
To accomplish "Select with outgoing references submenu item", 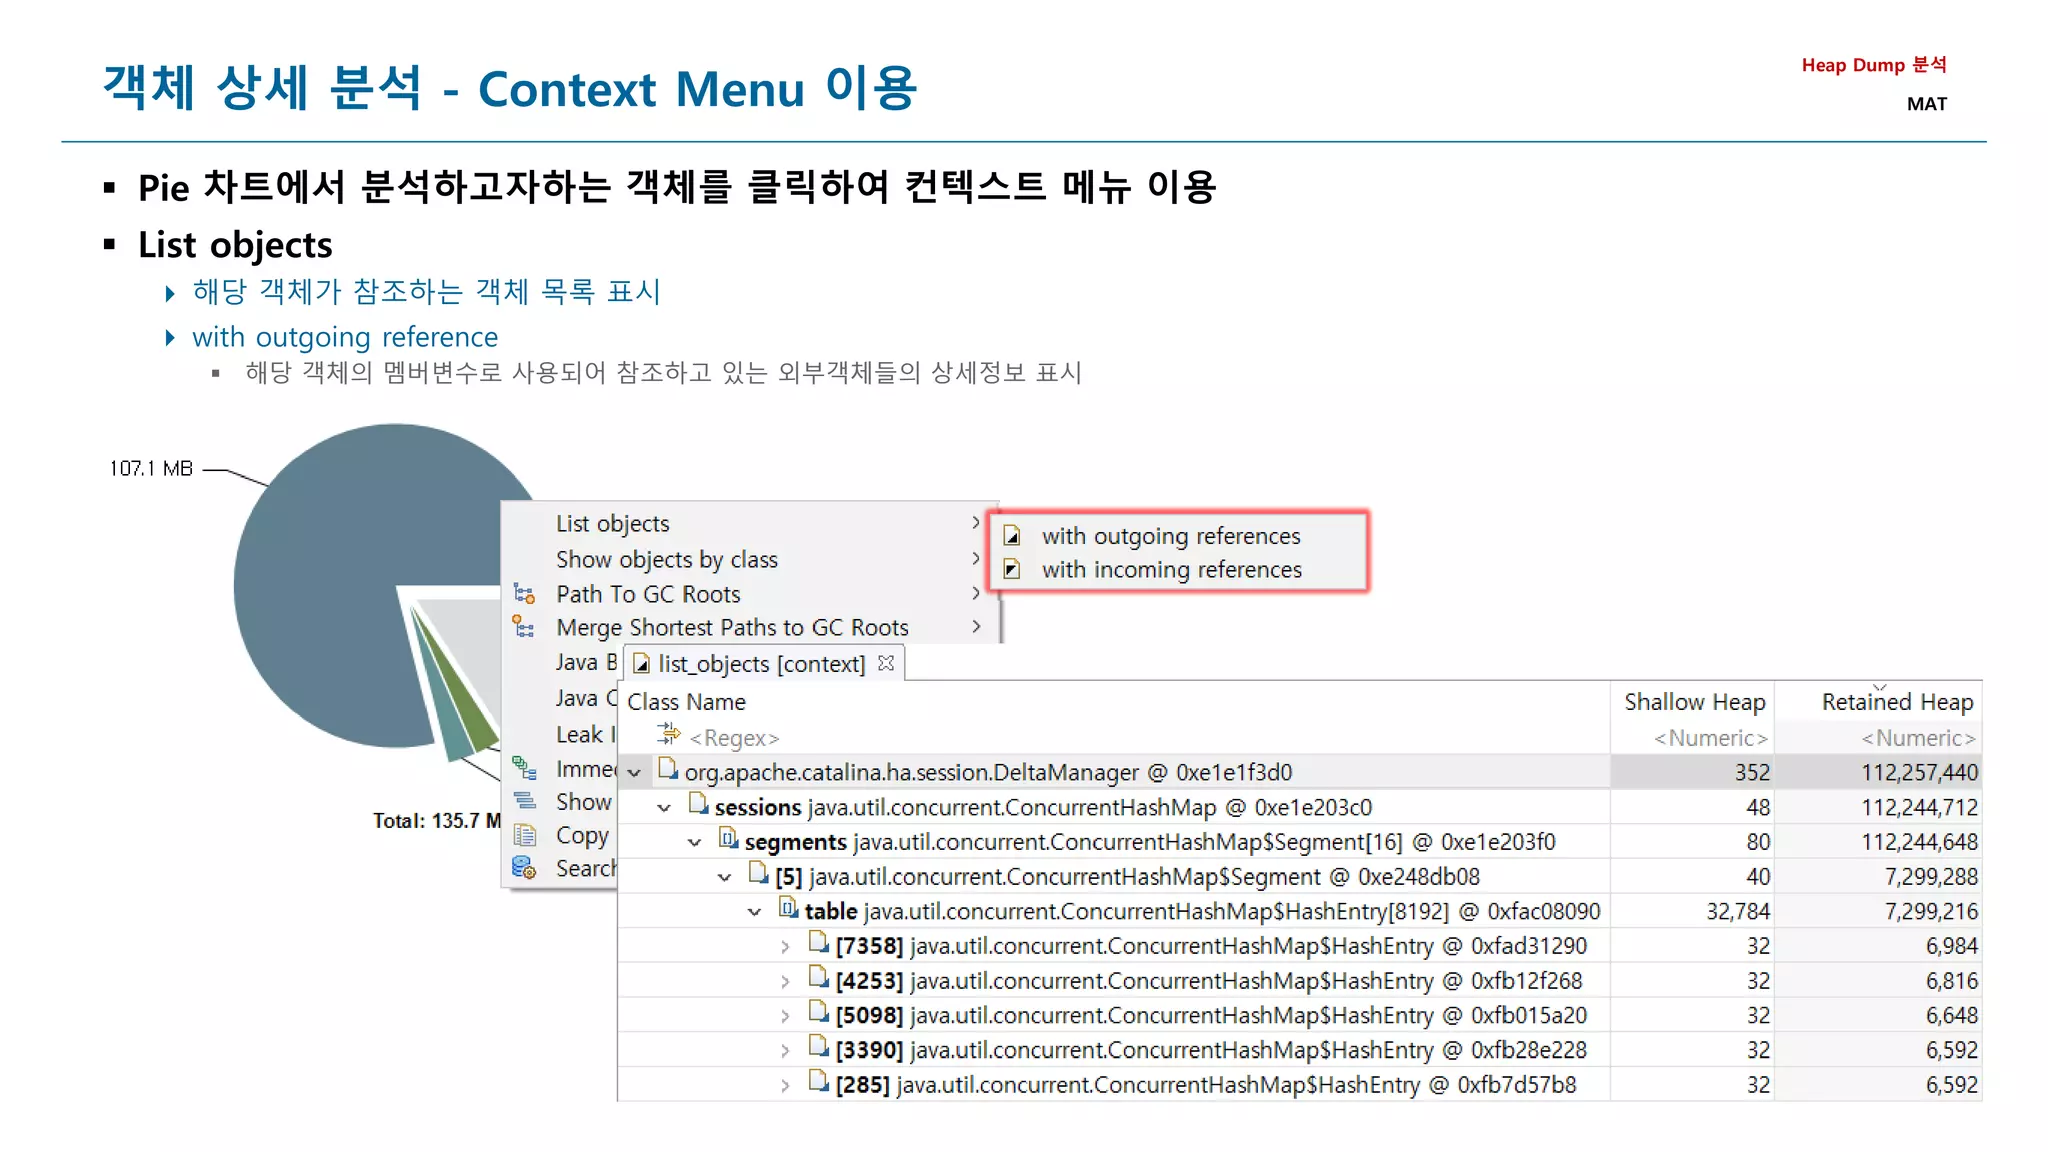I will 1171,536.
